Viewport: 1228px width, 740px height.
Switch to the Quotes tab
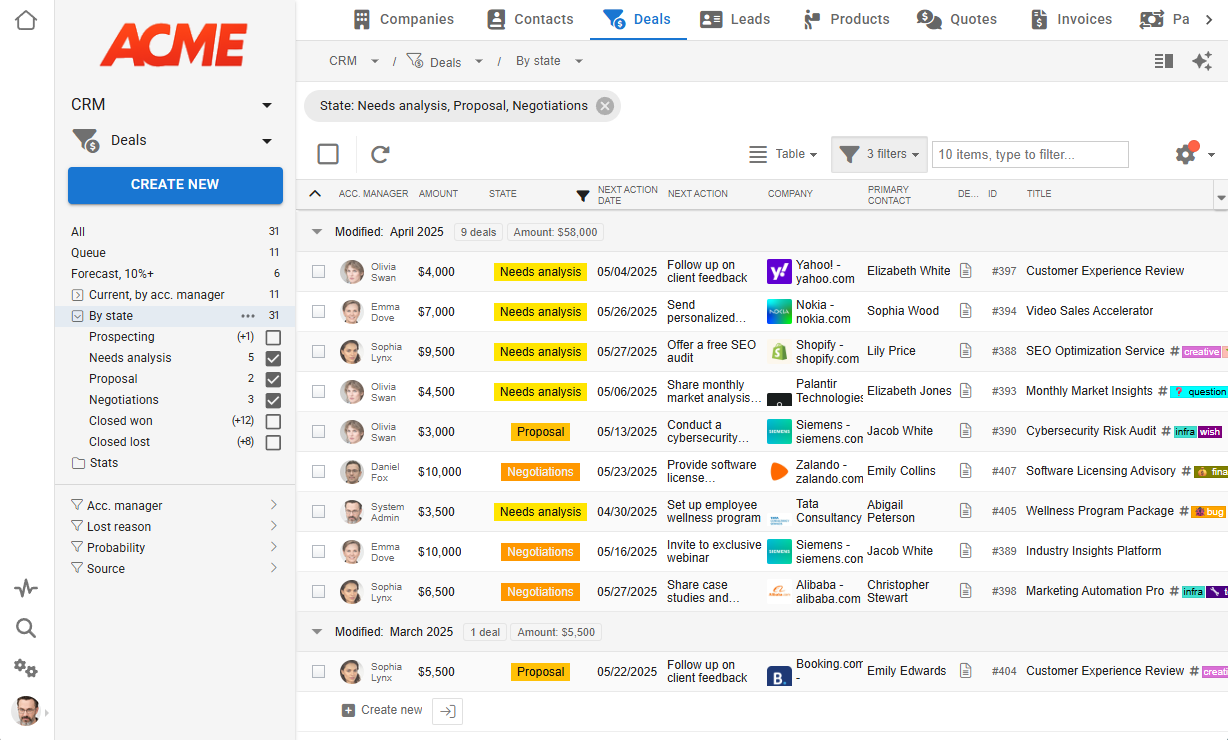tap(957, 19)
